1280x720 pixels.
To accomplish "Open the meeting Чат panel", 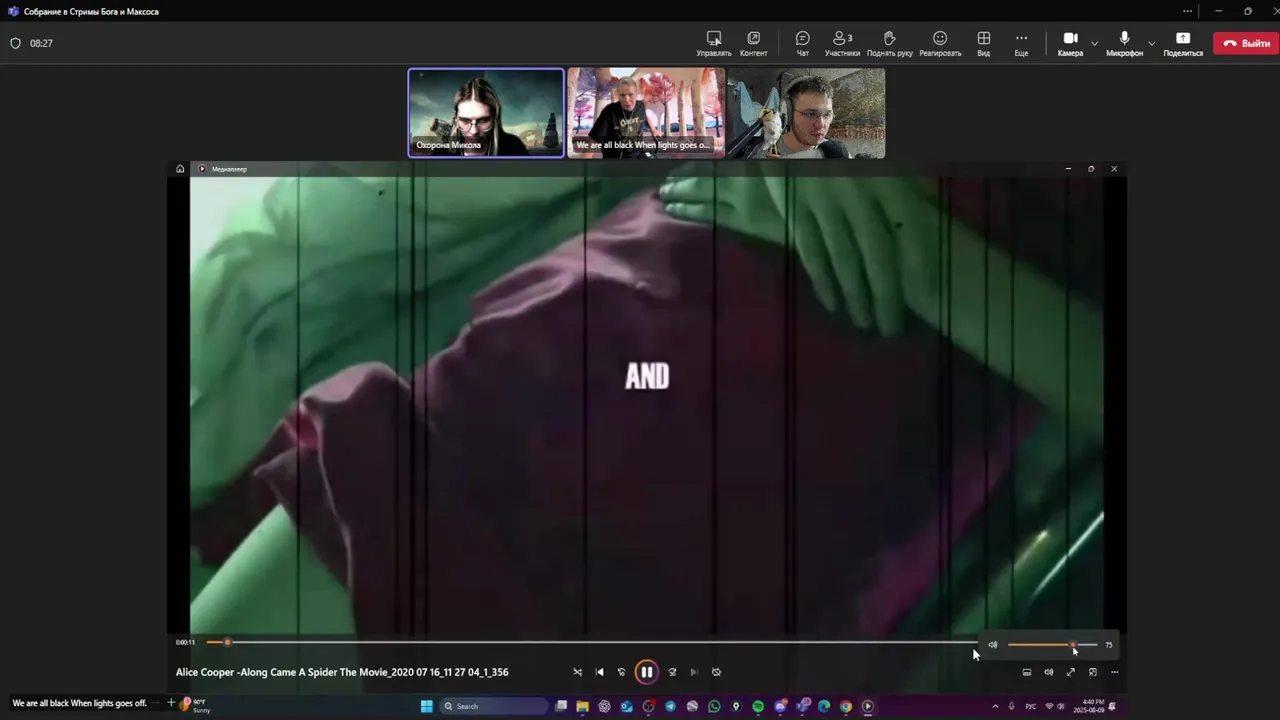I will coord(802,43).
